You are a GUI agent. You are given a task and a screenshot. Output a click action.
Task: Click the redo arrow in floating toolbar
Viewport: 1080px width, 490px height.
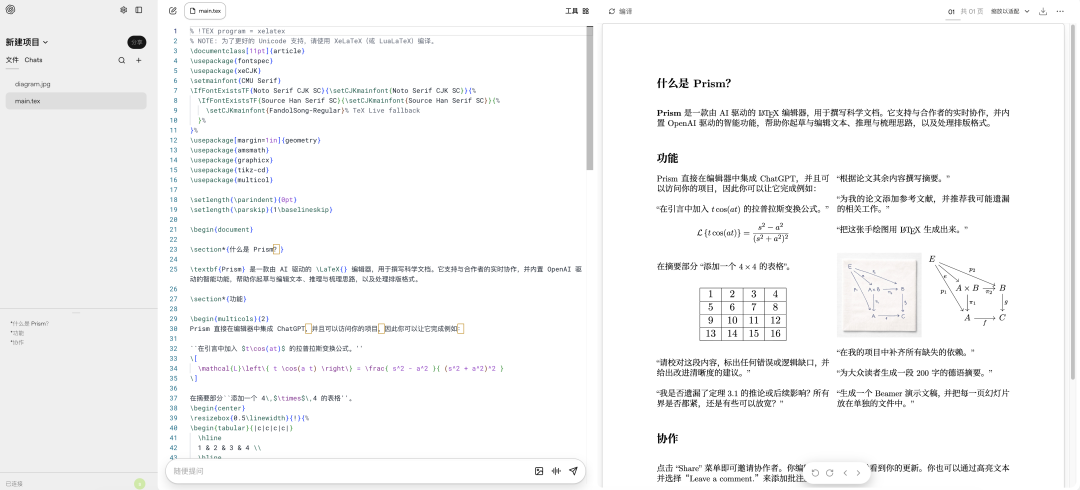click(x=829, y=473)
